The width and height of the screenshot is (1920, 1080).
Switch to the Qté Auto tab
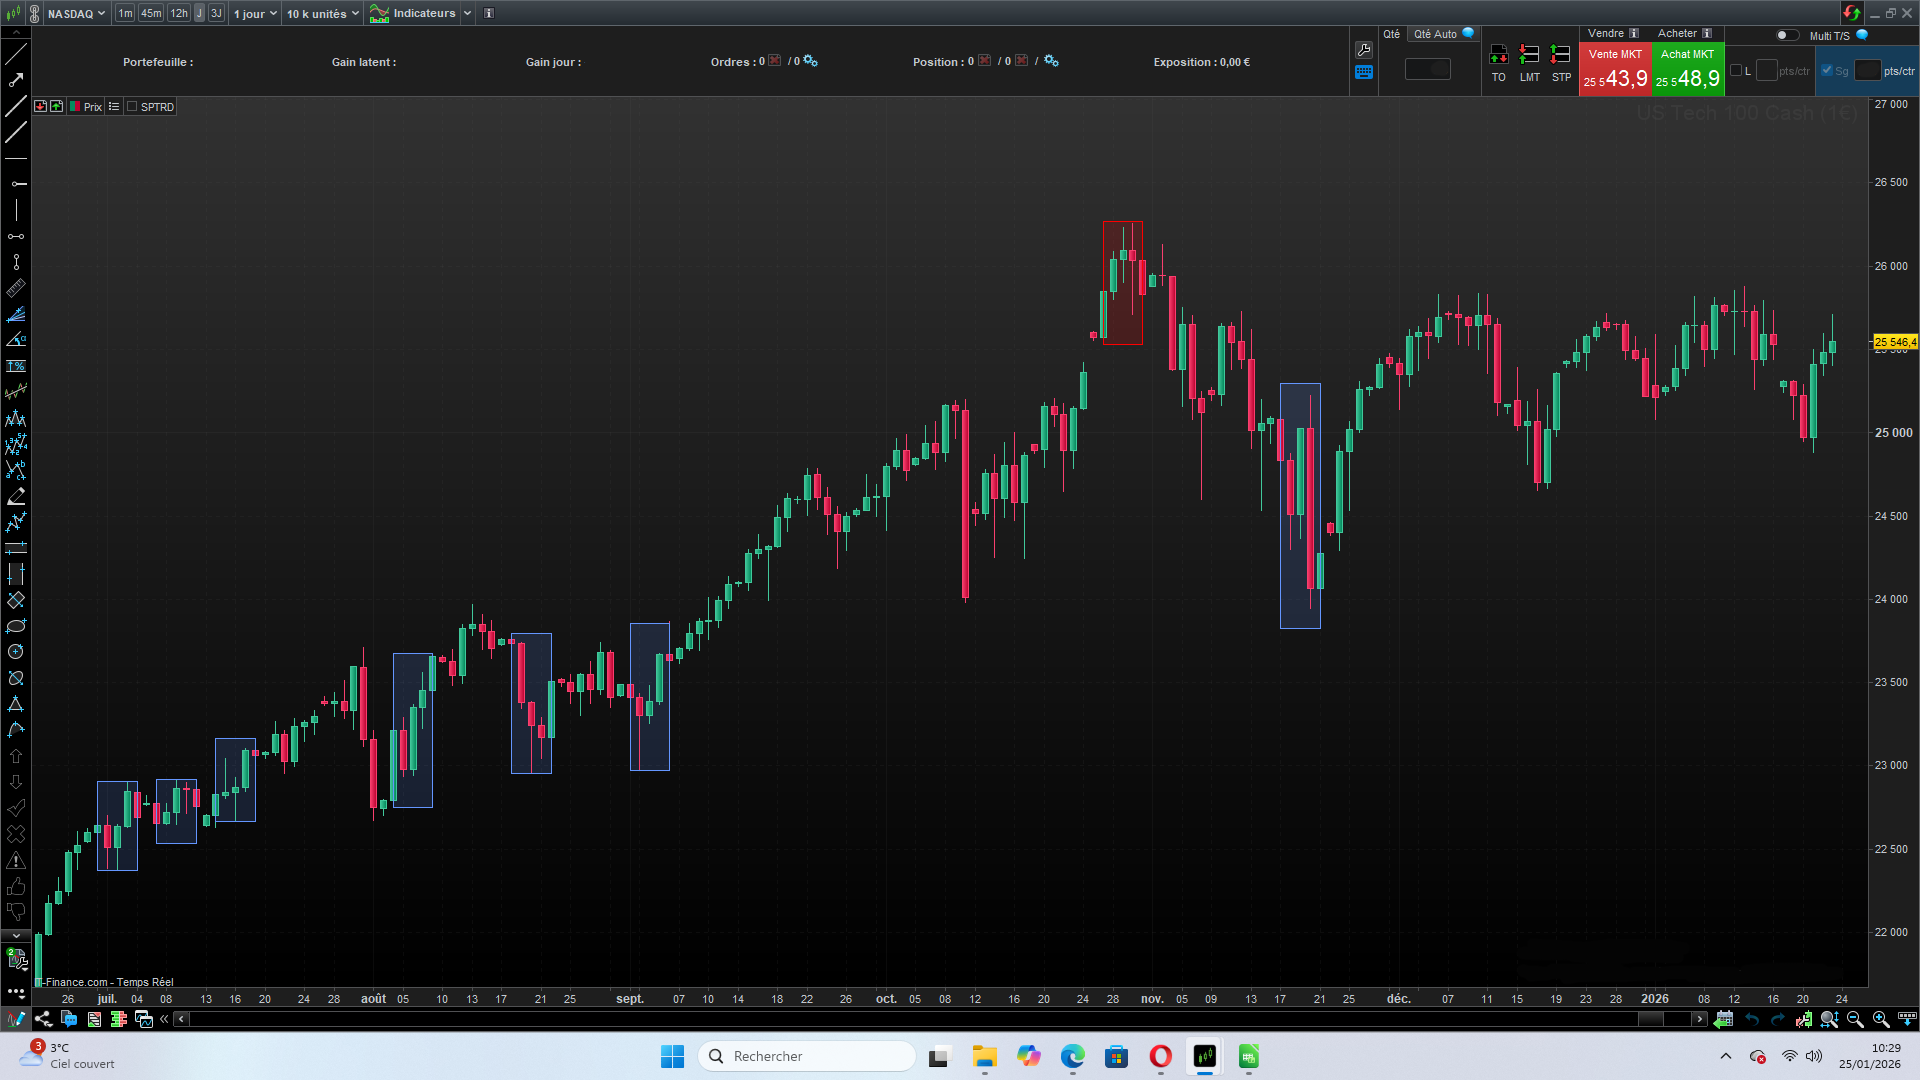pyautogui.click(x=1443, y=34)
